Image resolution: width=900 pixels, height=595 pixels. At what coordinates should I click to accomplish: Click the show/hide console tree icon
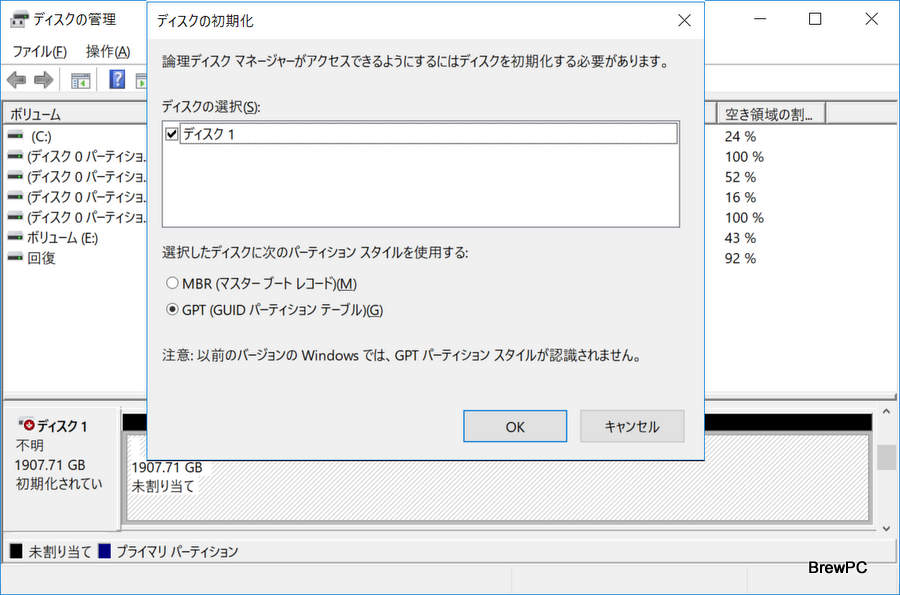80,80
